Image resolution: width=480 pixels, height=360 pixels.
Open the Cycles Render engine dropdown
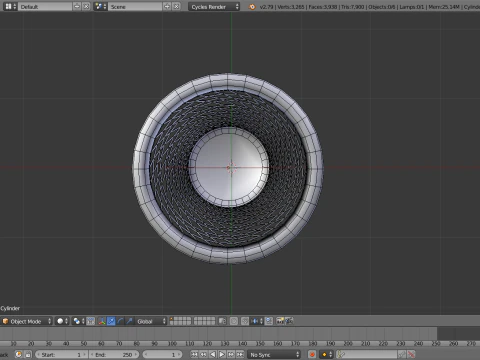[214, 6]
